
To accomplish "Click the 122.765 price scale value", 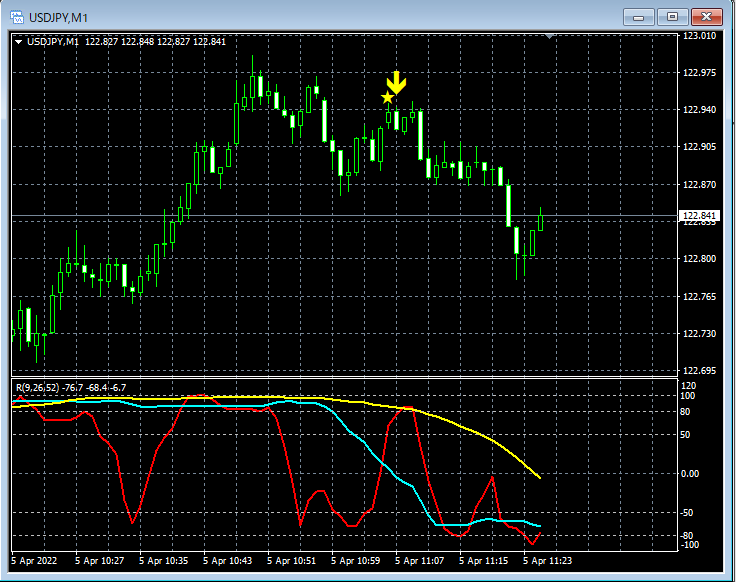I will 699,296.
